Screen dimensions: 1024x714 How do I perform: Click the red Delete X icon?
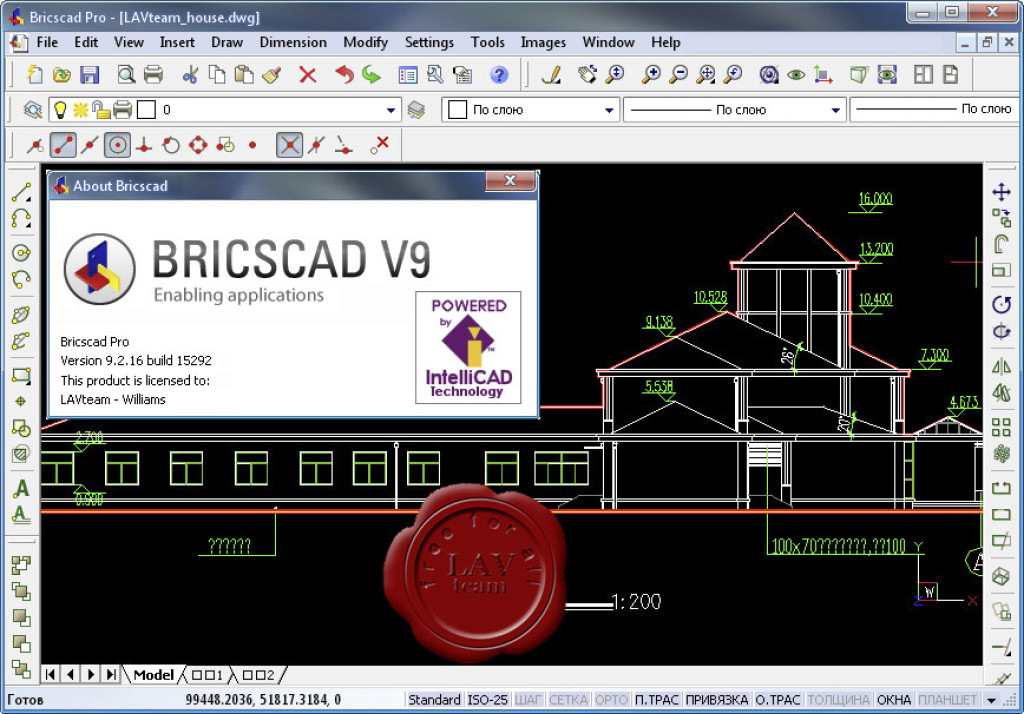307,75
